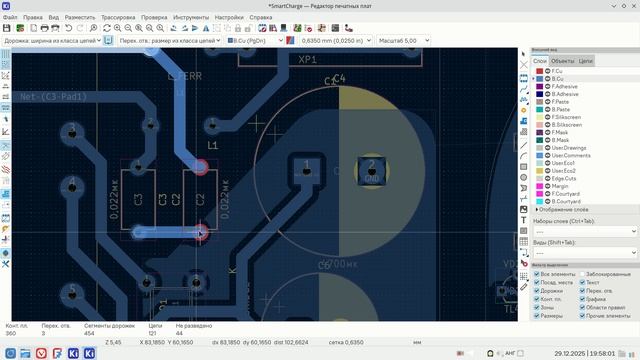Image resolution: width=640 pixels, height=360 pixels.
Task: Open the file manager in taskbar
Action: tap(25, 353)
